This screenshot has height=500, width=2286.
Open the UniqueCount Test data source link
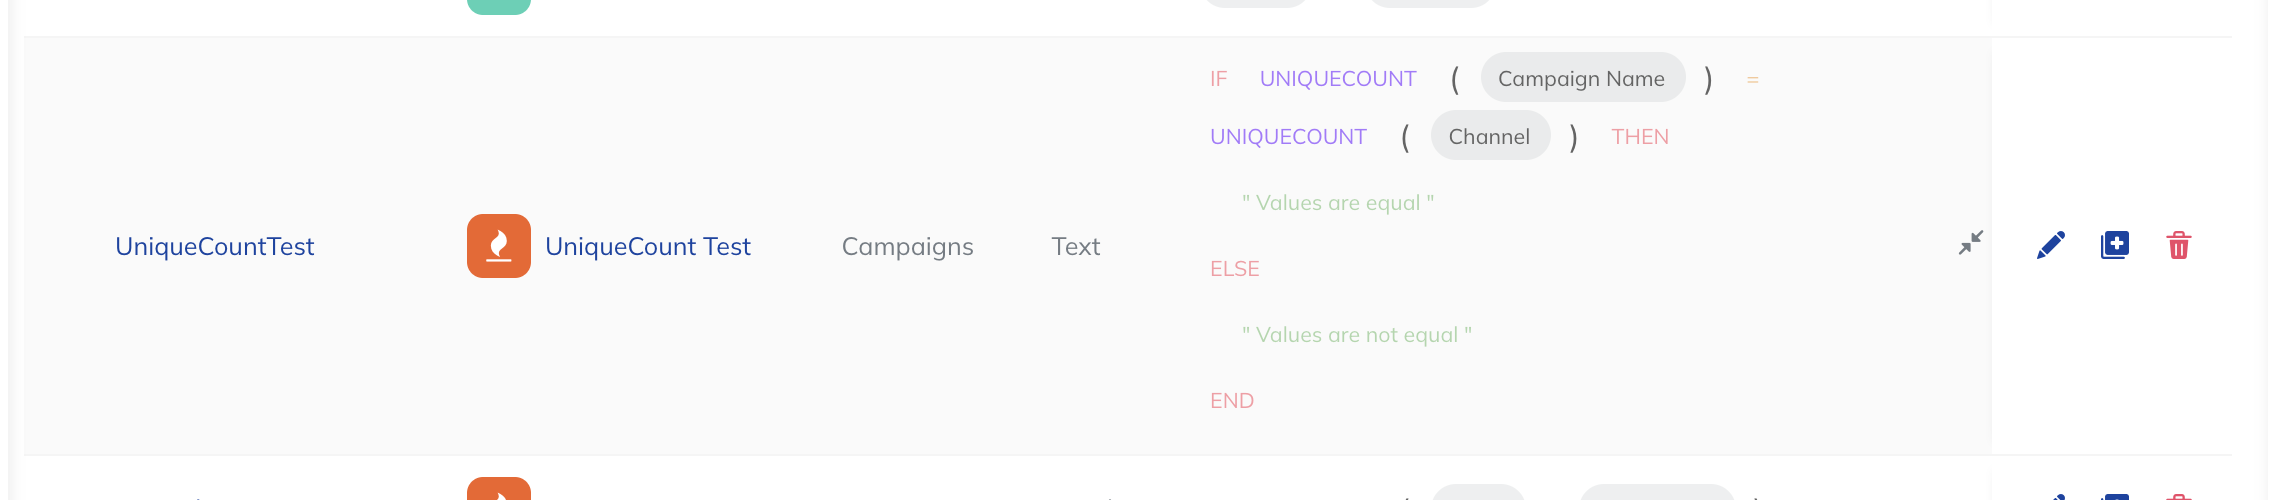point(648,247)
